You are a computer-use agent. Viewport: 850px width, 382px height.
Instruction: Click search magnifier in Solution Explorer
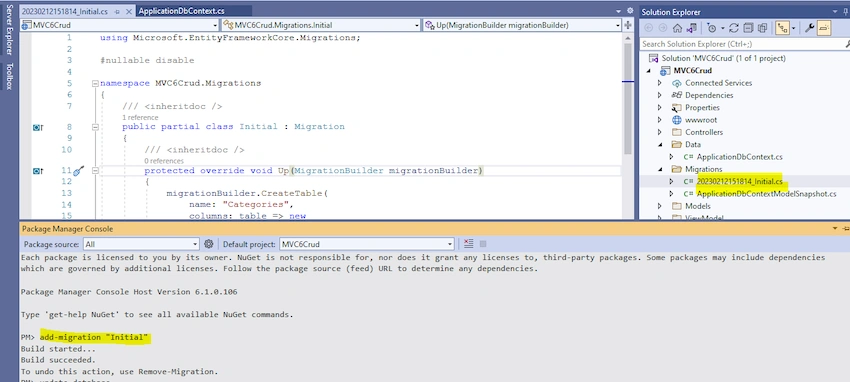[848, 44]
